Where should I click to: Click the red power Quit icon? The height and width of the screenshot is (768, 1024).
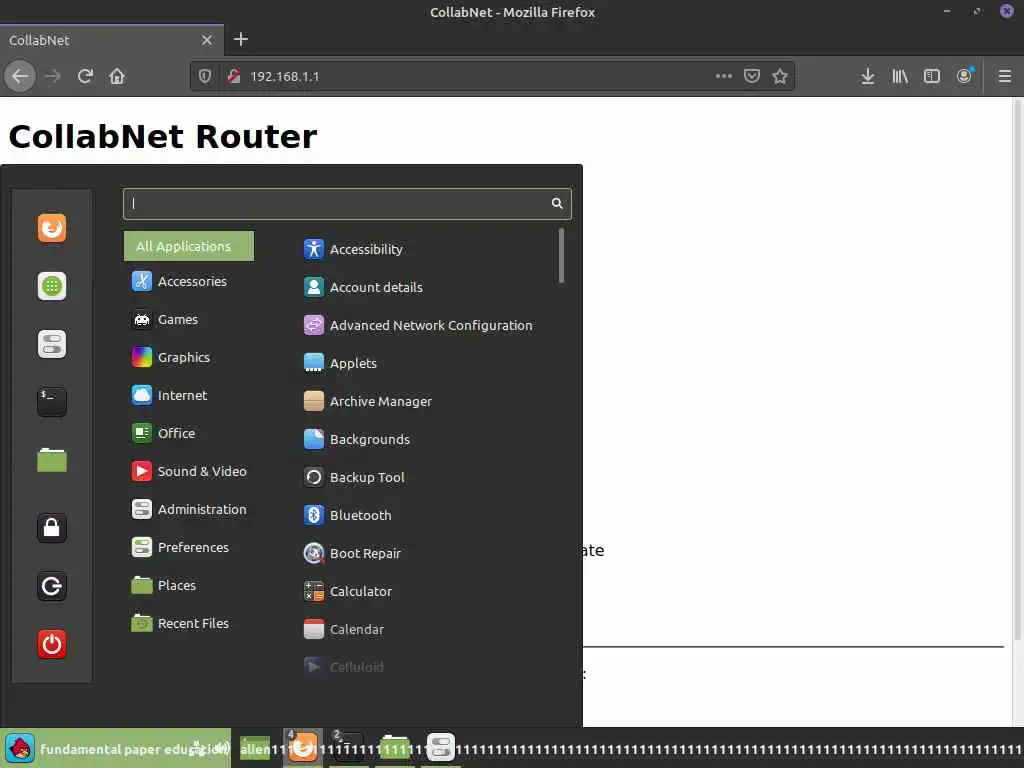click(x=52, y=644)
